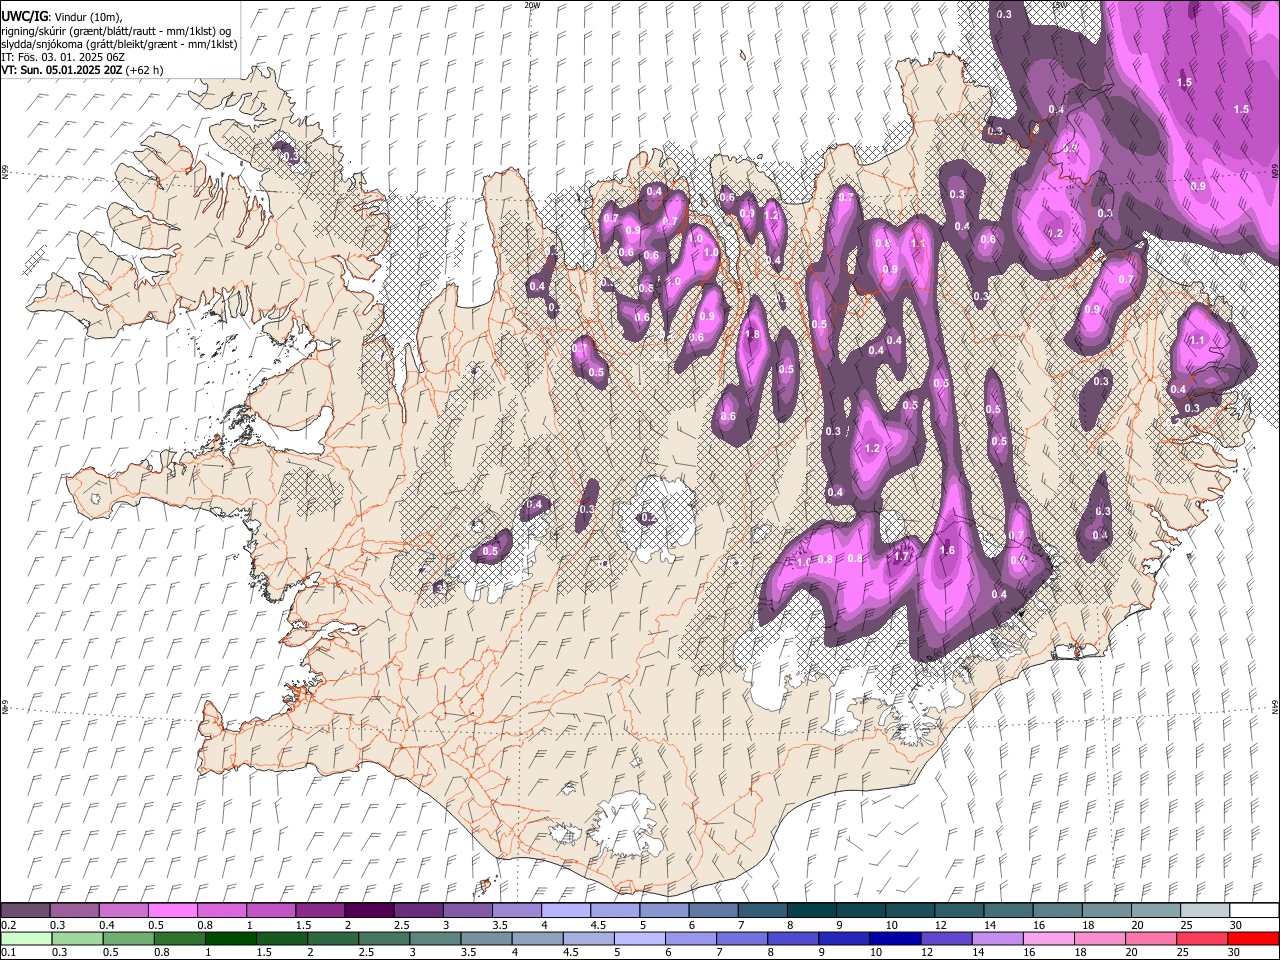Screen dimensions: 1280x960
Task: Click the "4.5" label under the rain legend
Action: tap(570, 953)
